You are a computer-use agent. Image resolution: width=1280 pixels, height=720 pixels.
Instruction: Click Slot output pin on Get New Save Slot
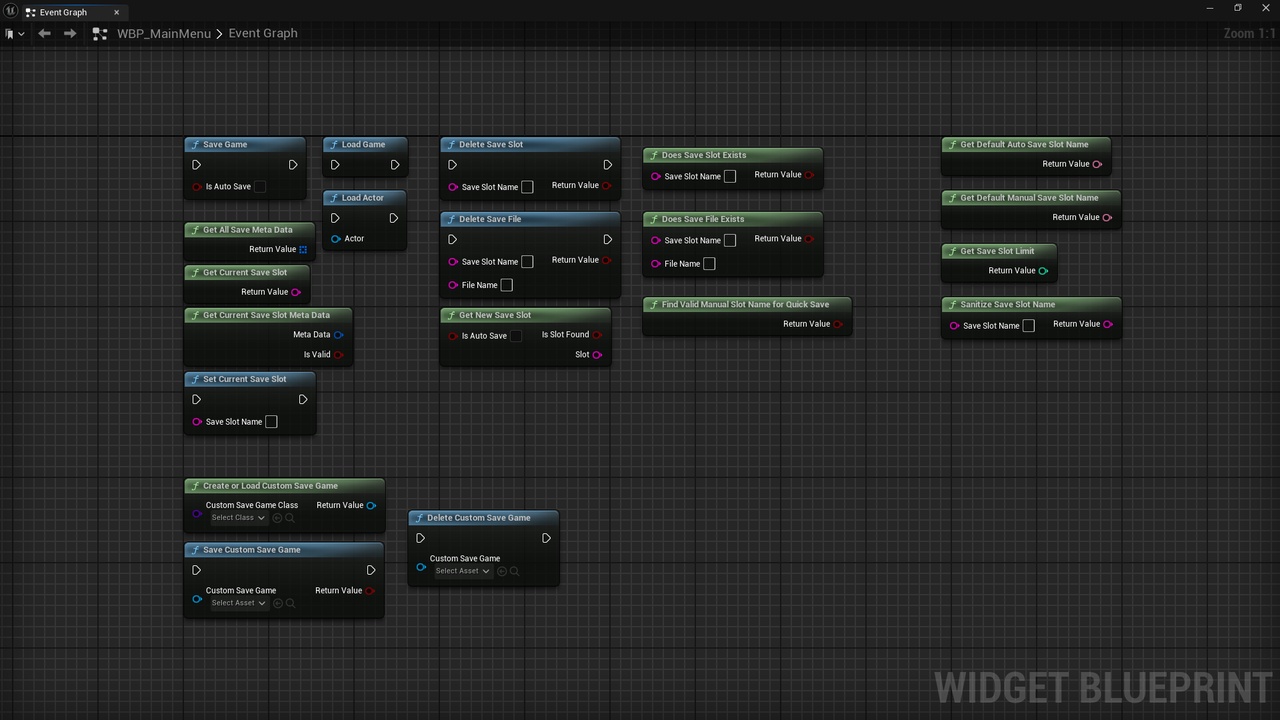tap(597, 355)
